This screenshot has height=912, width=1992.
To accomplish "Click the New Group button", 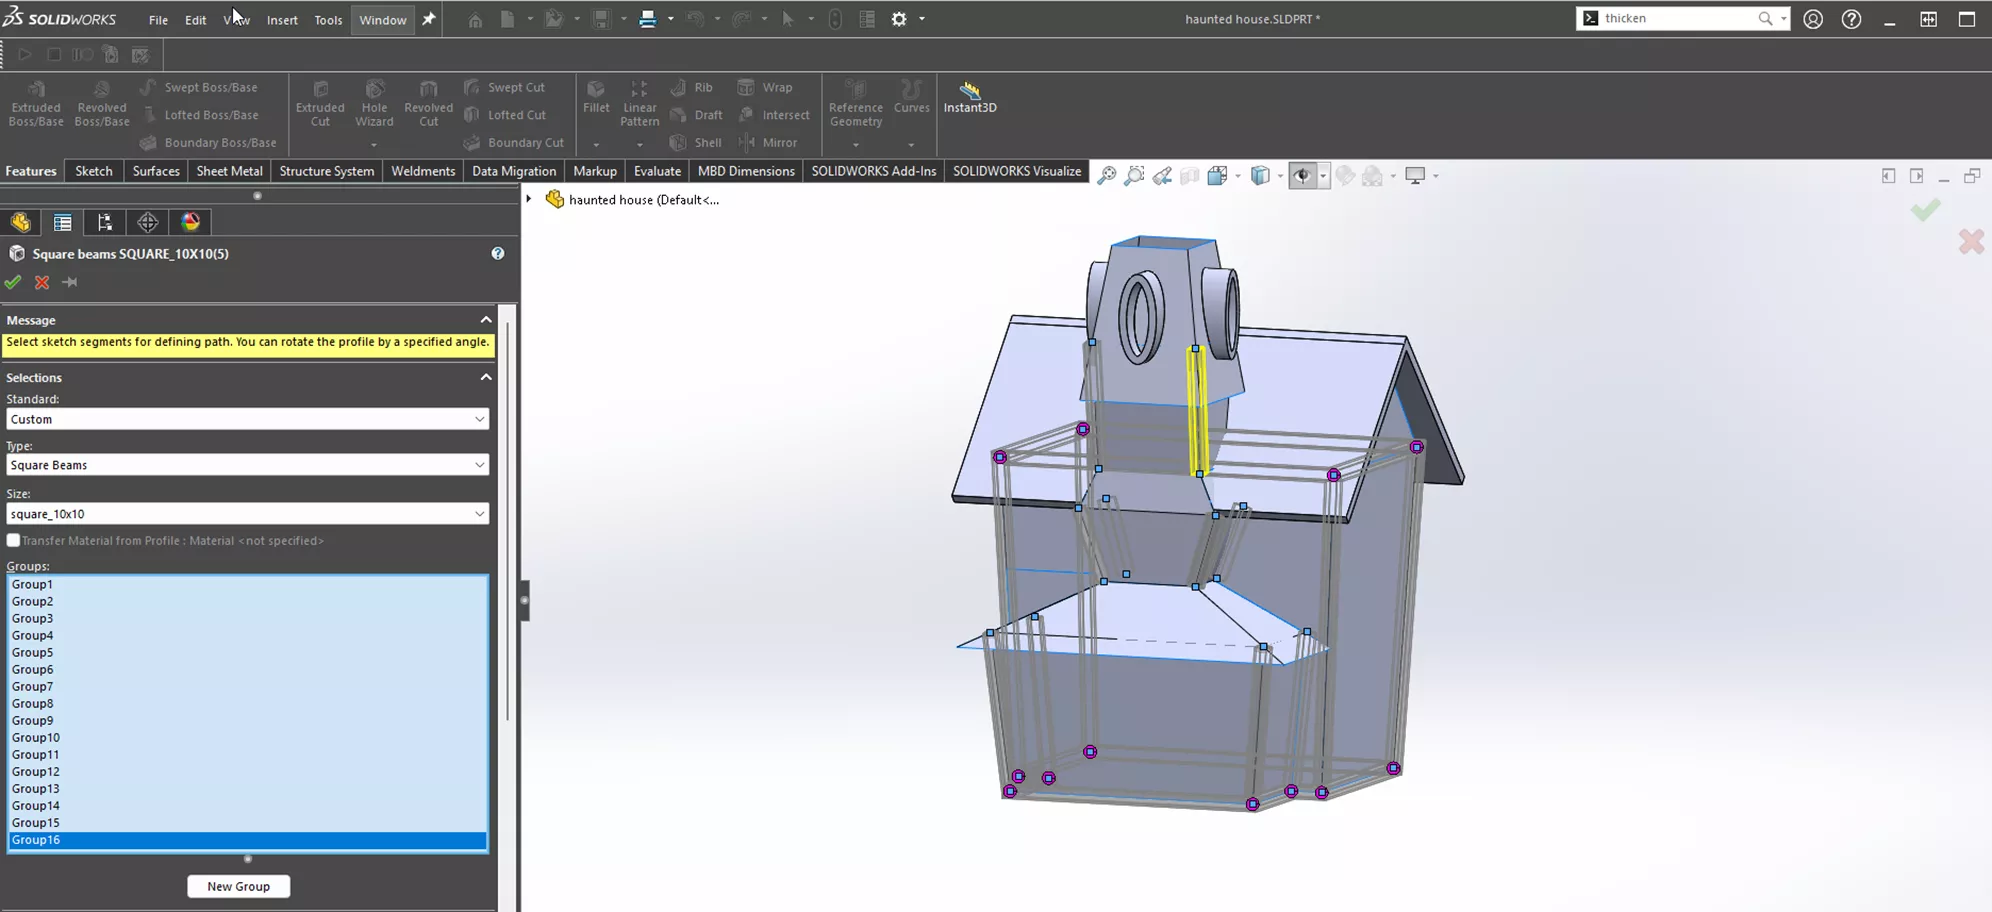I will coord(238,887).
